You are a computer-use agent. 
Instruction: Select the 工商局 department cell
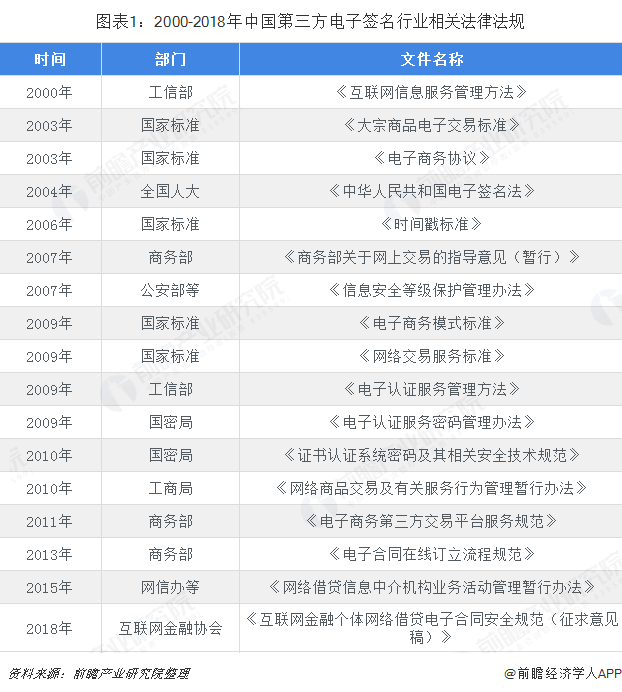click(170, 488)
